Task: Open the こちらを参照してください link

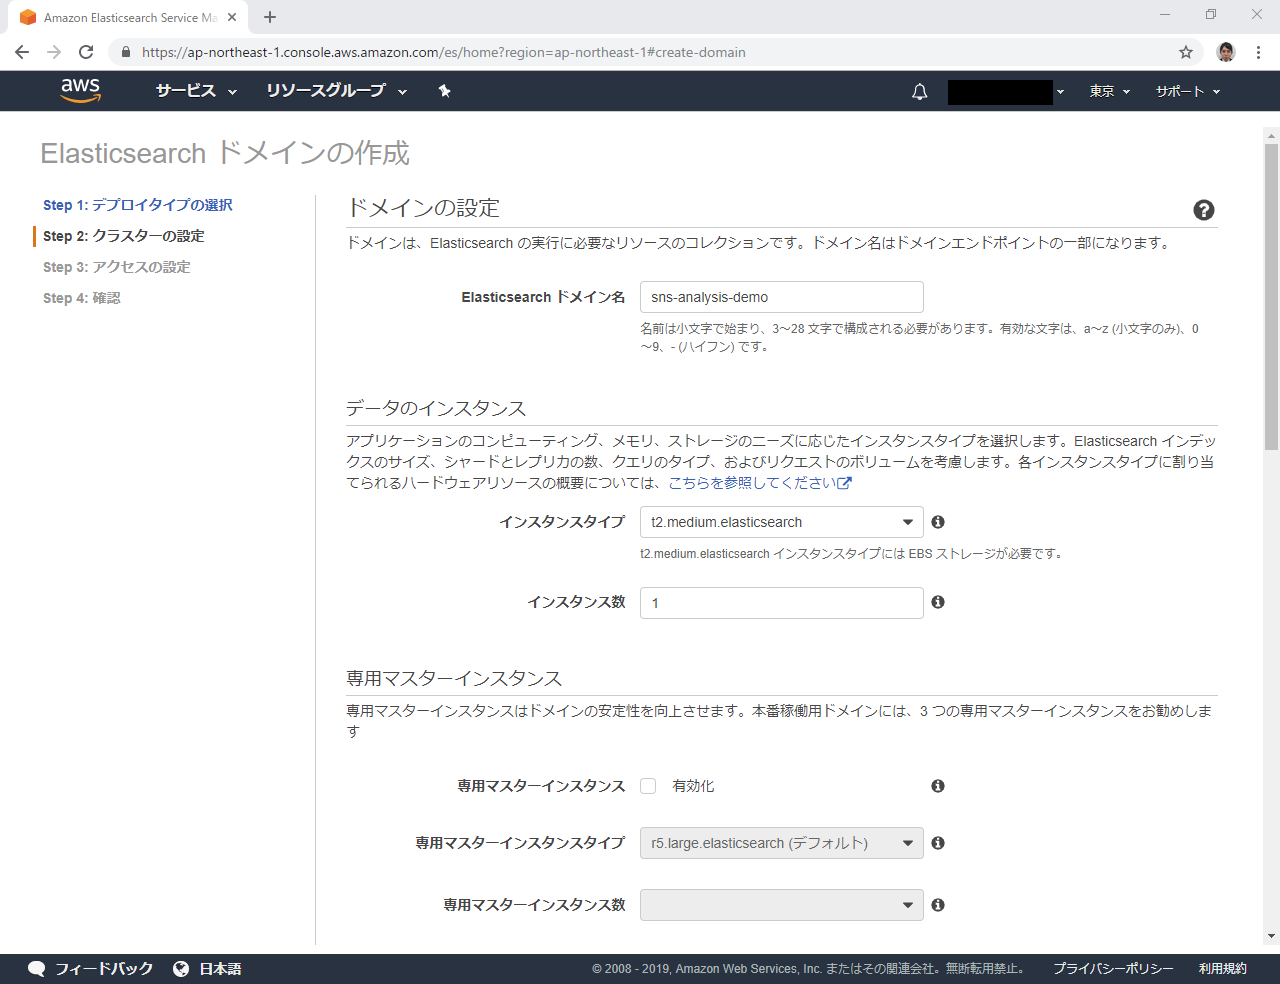Action: pos(759,483)
